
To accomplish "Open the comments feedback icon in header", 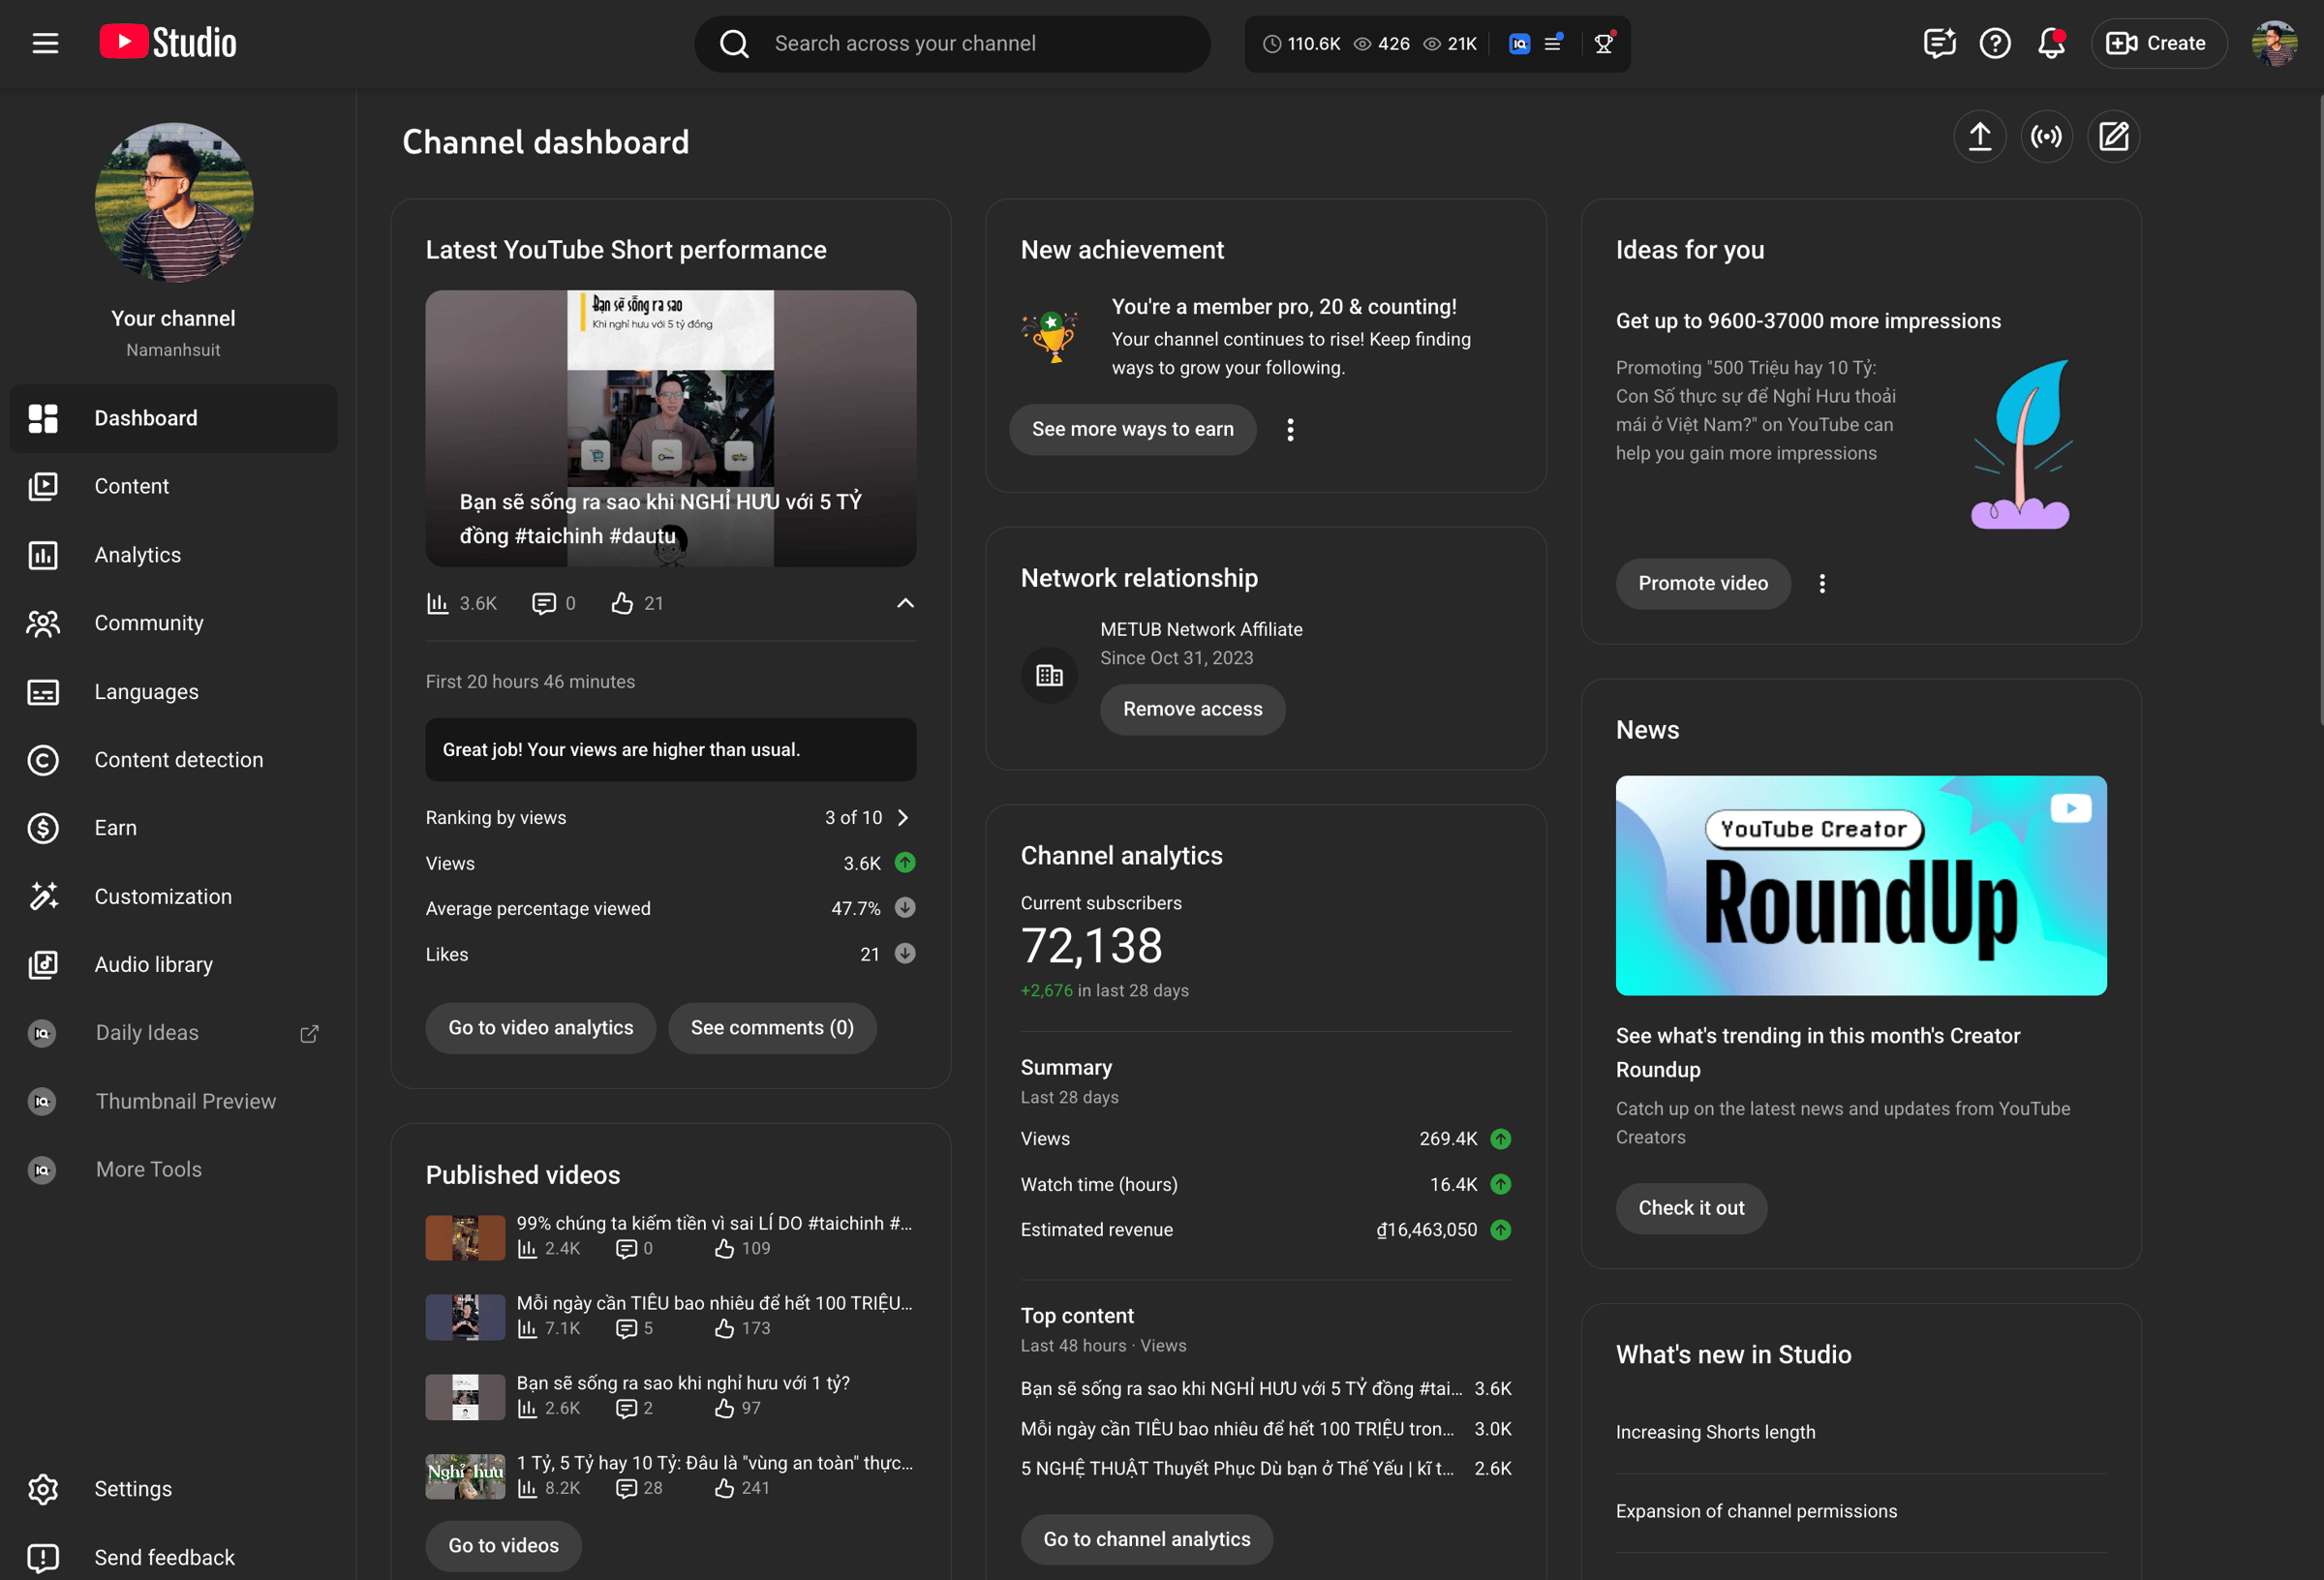I will [1939, 43].
